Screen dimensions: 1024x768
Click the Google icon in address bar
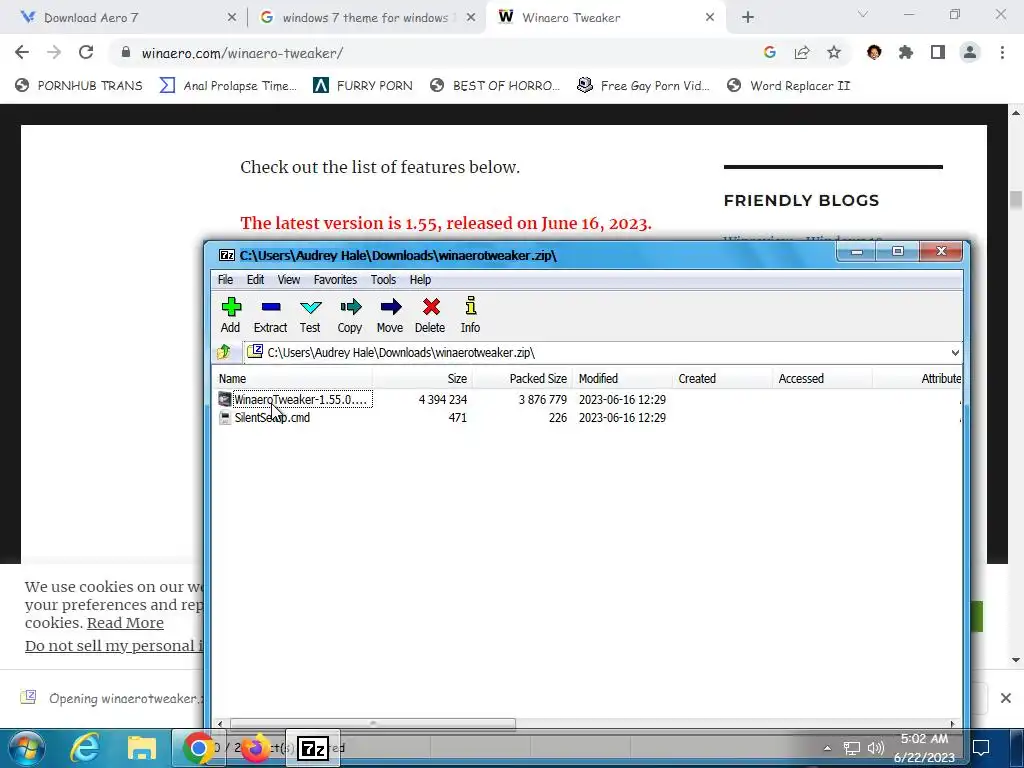coord(770,53)
